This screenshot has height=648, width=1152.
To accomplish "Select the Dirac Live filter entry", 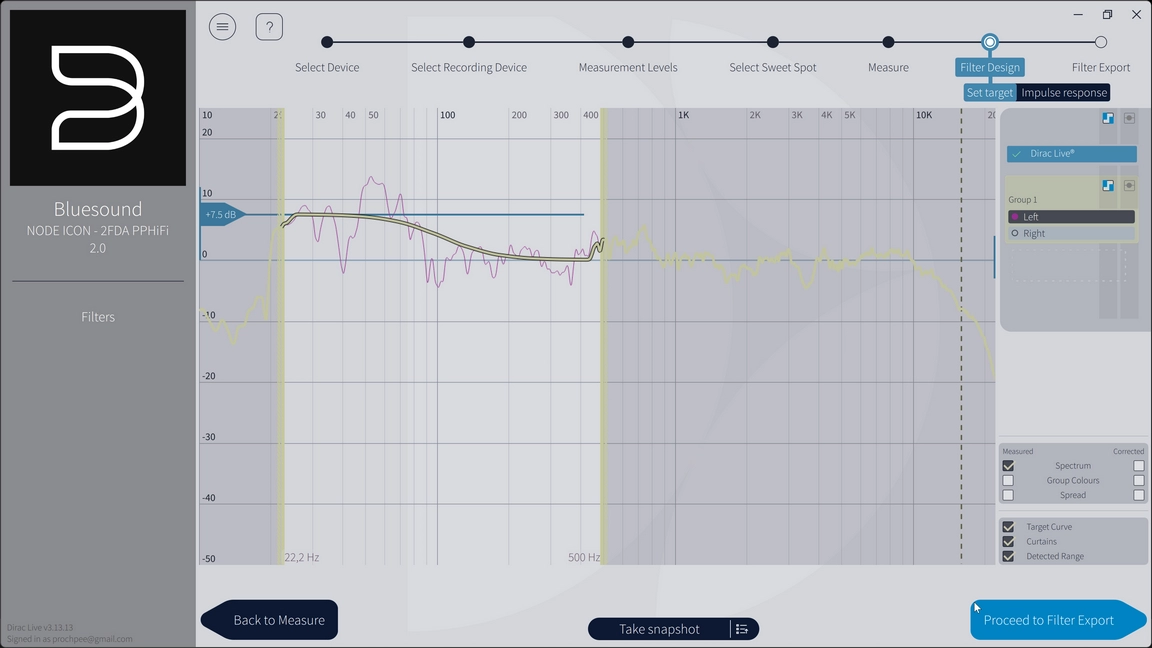I will point(1071,154).
